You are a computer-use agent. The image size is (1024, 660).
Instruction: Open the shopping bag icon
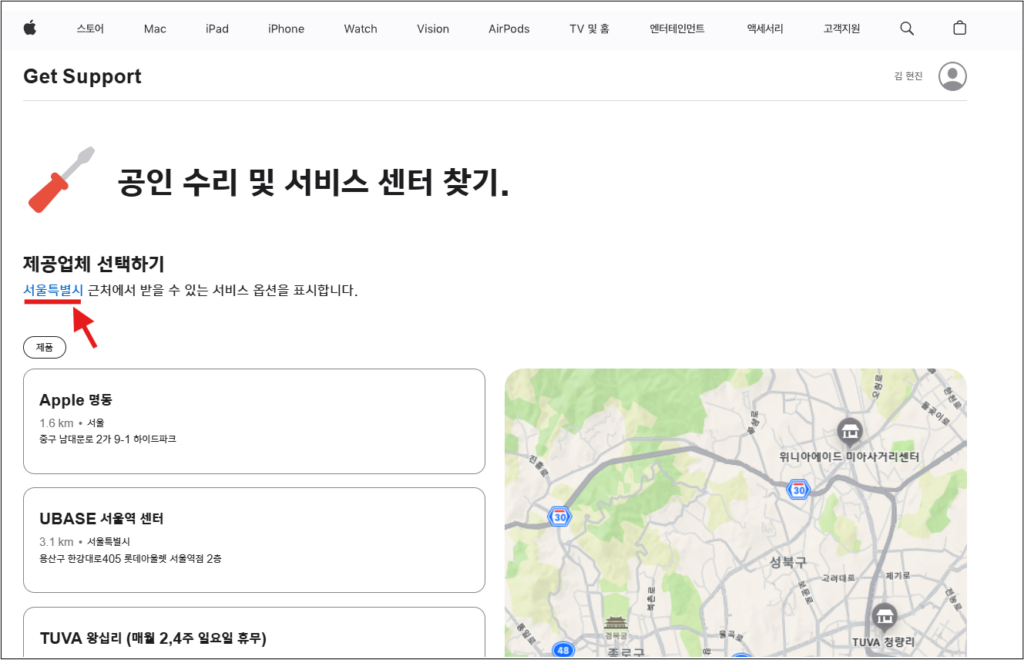[959, 29]
